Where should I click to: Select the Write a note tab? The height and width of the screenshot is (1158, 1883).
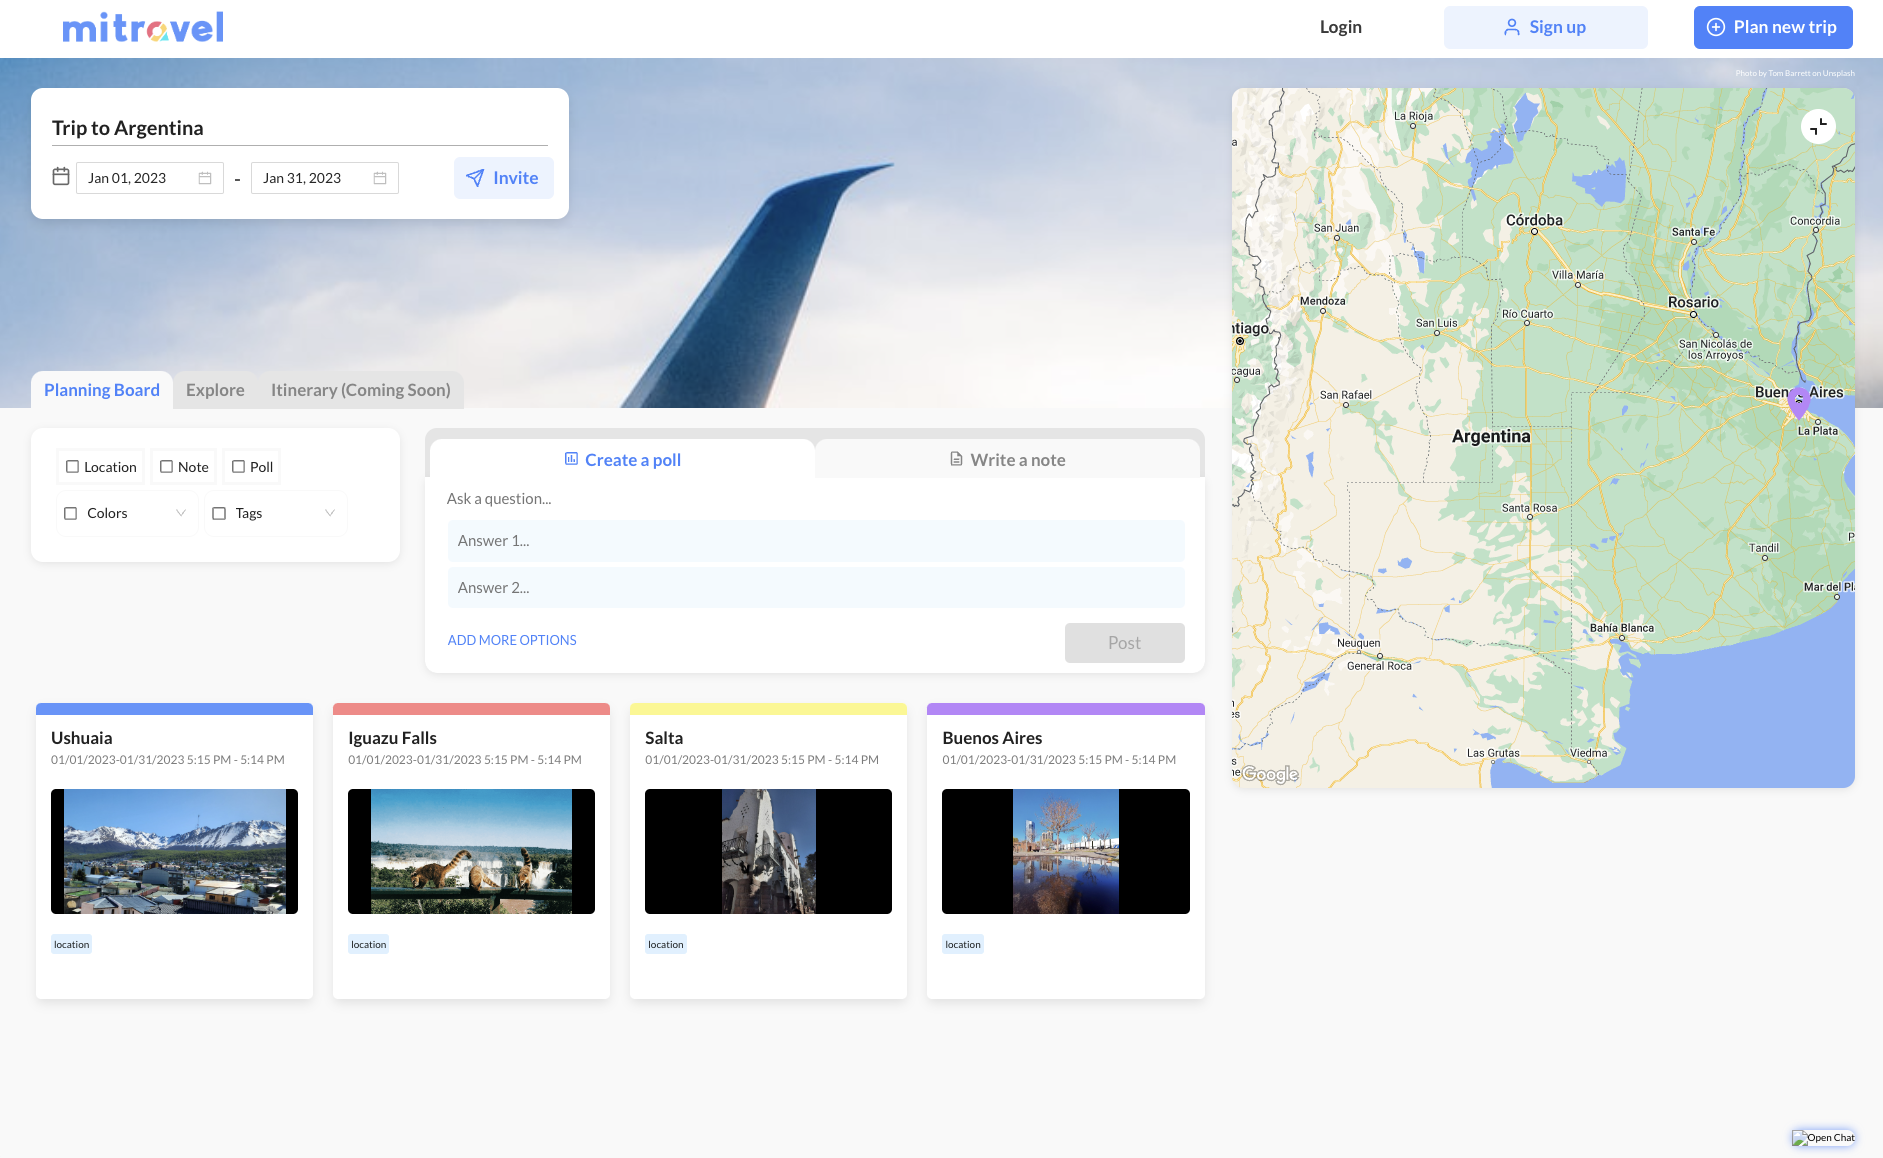[1007, 460]
